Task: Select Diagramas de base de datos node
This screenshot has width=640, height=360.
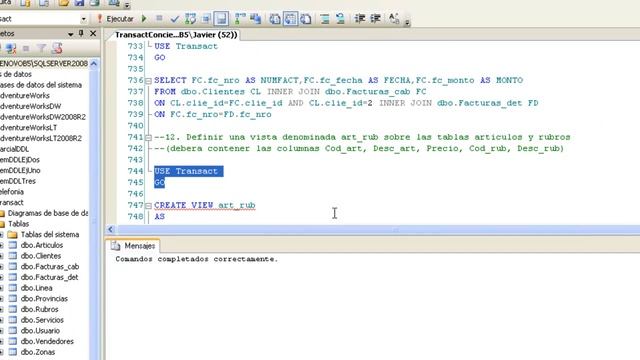Action: 47,213
